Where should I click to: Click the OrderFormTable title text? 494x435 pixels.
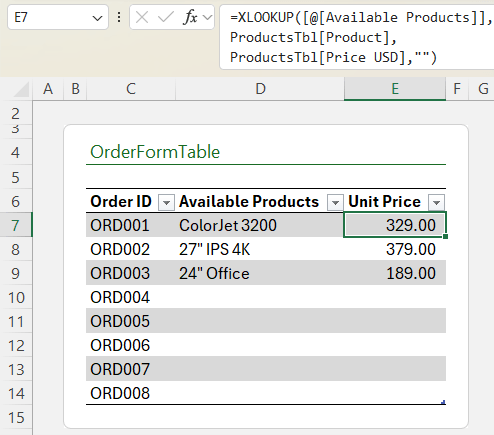coord(155,152)
